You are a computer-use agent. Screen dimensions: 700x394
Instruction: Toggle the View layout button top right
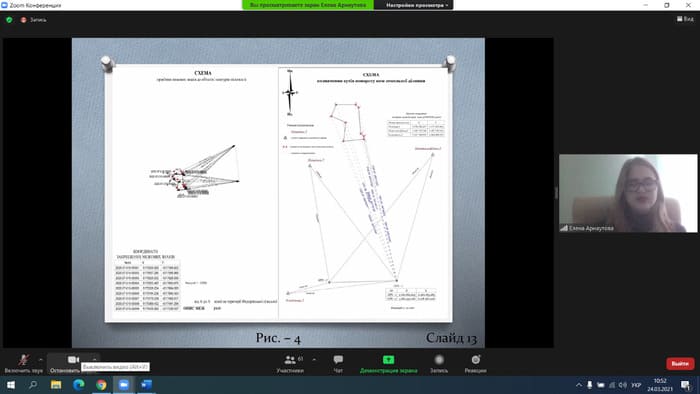click(685, 19)
